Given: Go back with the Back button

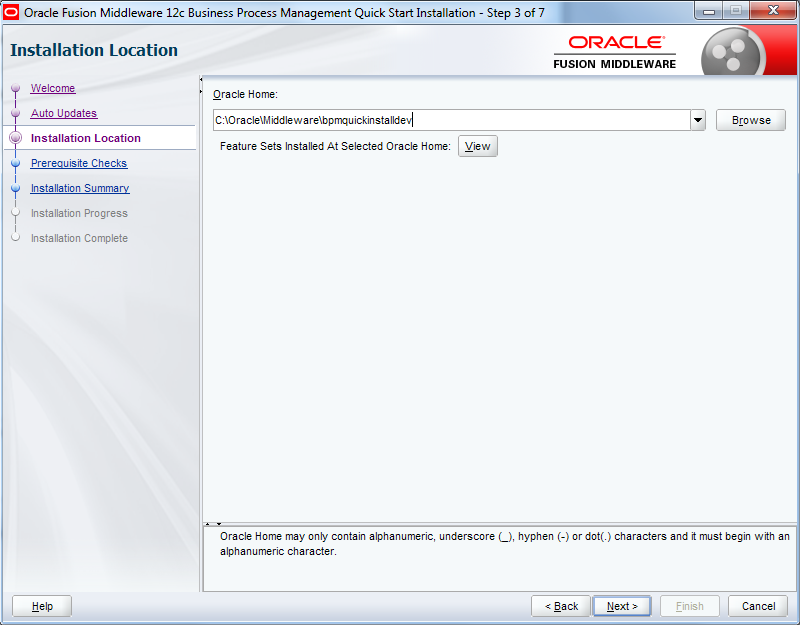Looking at the screenshot, I should tap(561, 606).
